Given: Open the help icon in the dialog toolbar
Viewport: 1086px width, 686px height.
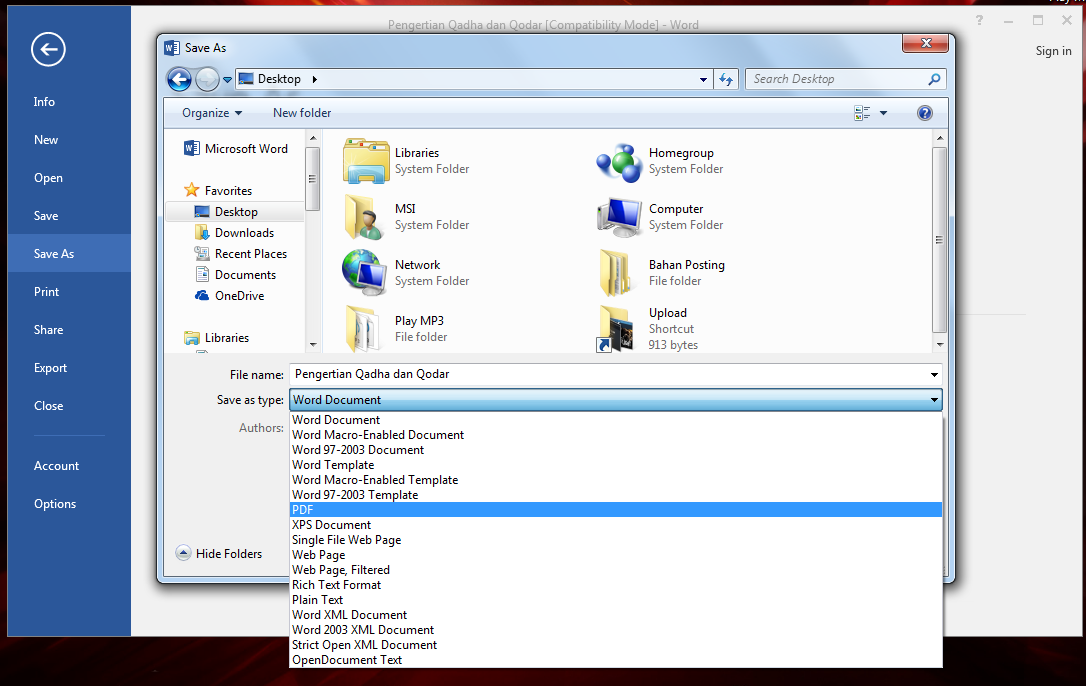Looking at the screenshot, I should tap(925, 113).
